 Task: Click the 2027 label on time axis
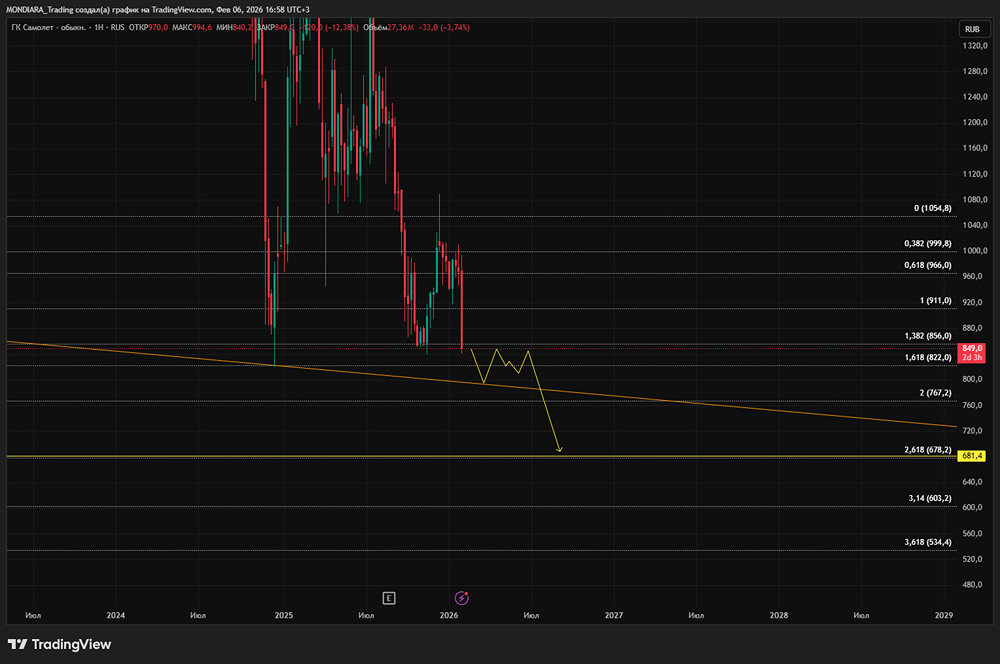[x=614, y=616]
